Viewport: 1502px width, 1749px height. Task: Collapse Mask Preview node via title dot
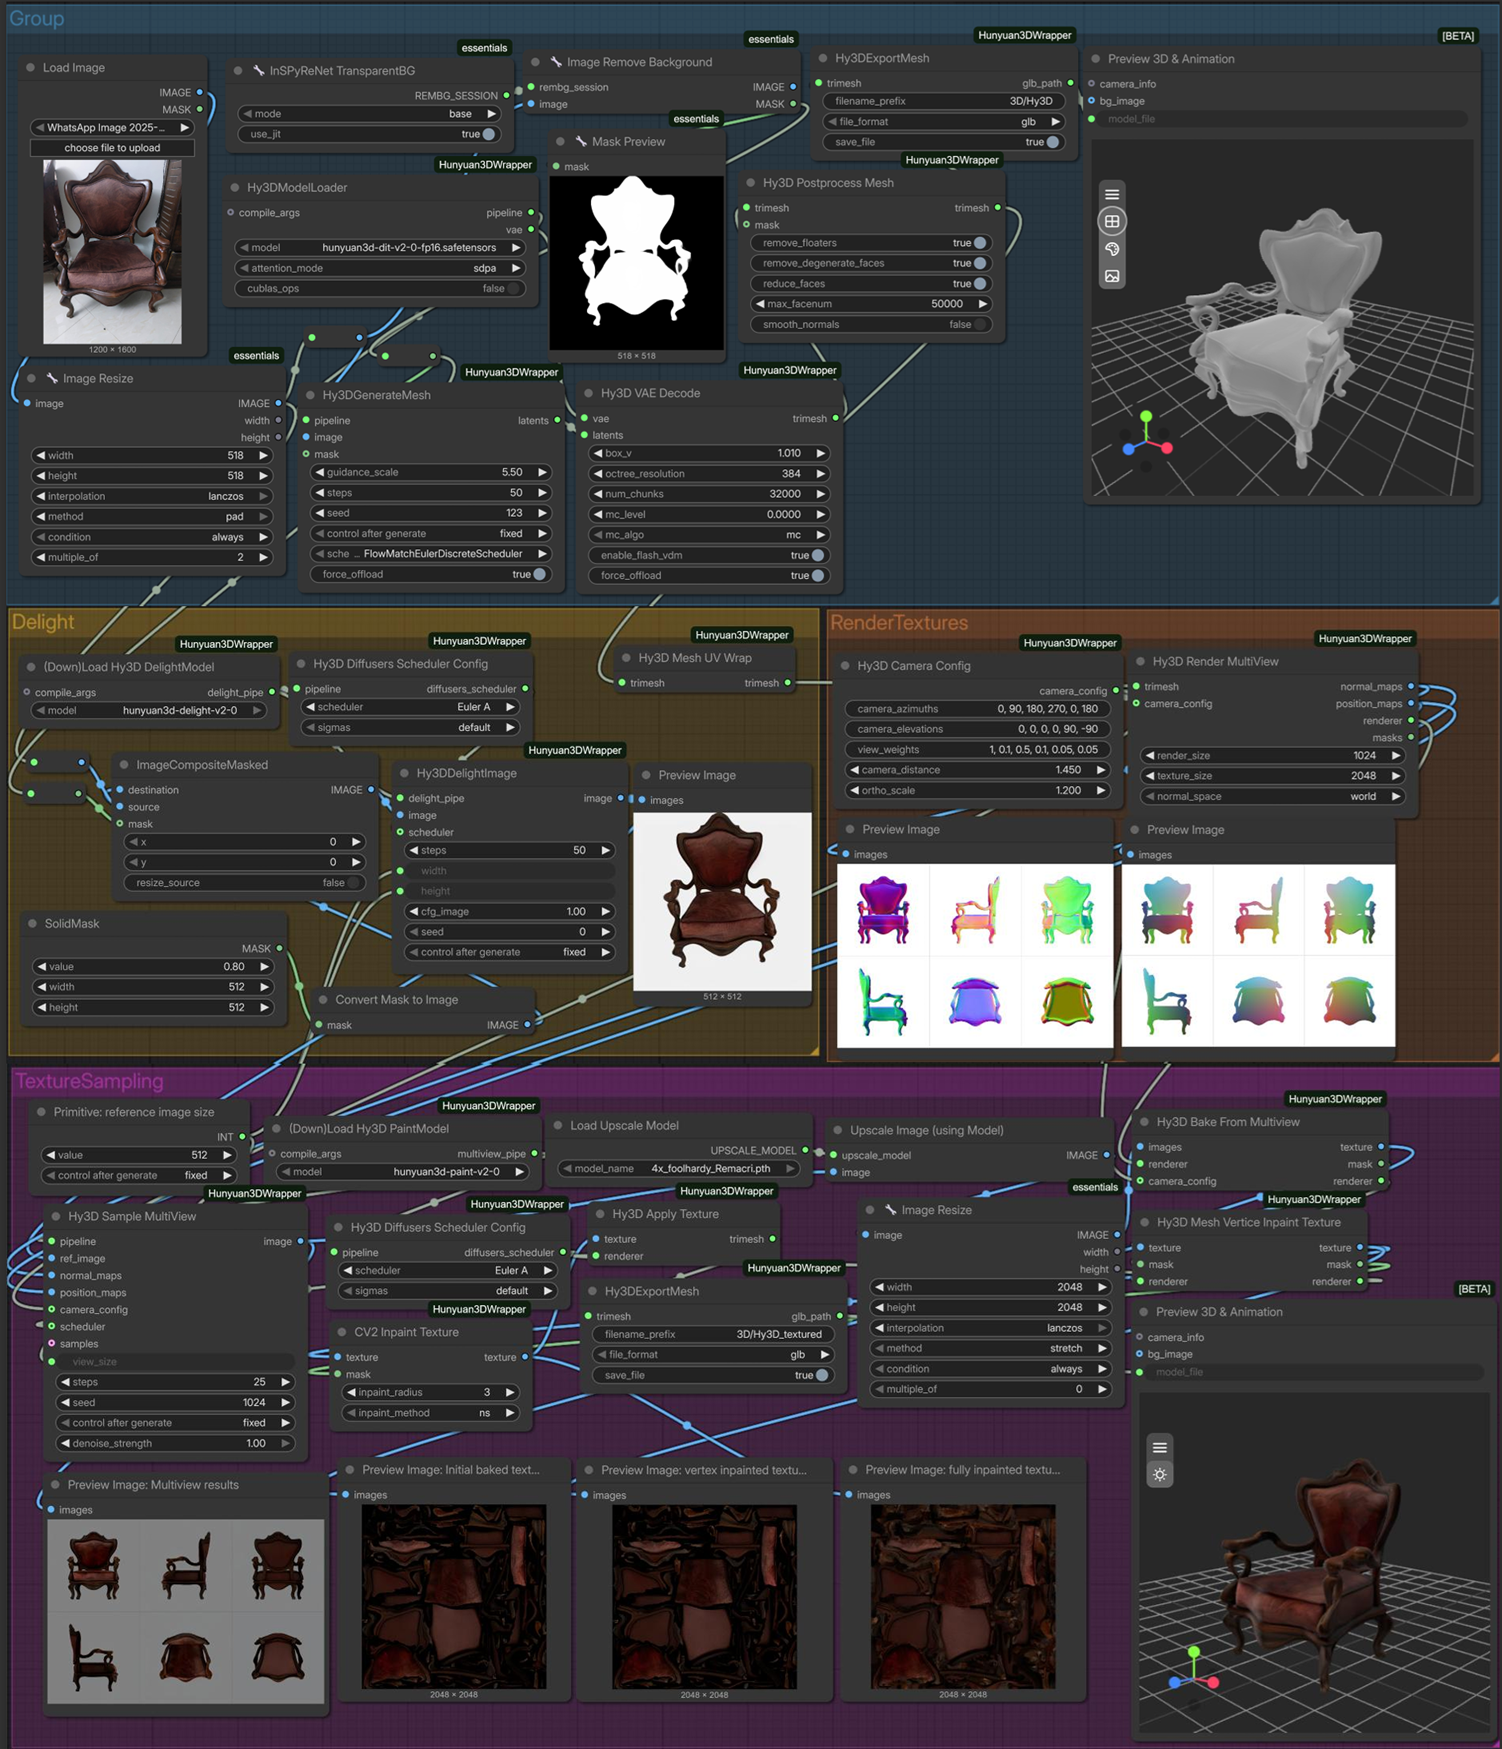(560, 142)
